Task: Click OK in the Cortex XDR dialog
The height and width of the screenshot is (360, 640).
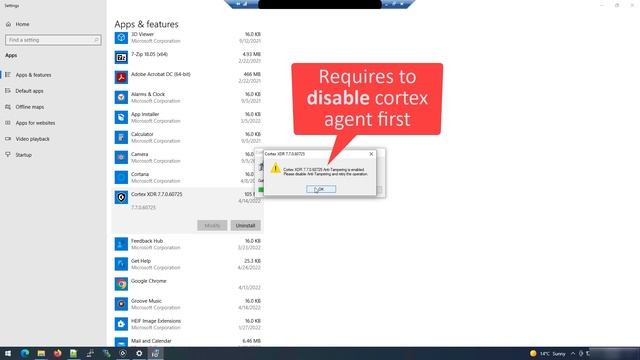Action: click(321, 189)
